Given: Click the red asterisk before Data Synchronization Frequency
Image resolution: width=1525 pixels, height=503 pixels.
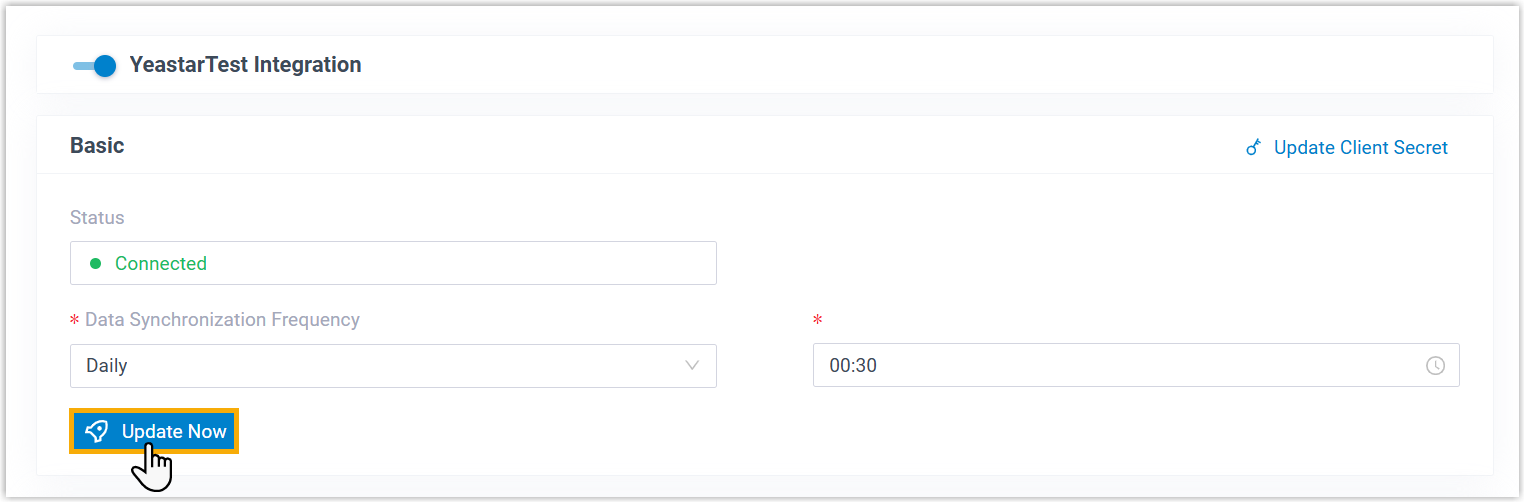Looking at the screenshot, I should (74, 321).
